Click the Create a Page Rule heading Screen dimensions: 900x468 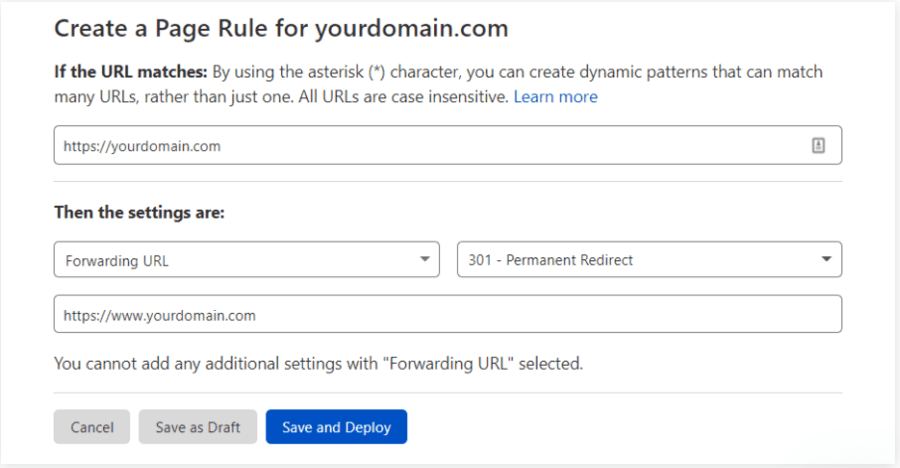pyautogui.click(x=281, y=28)
